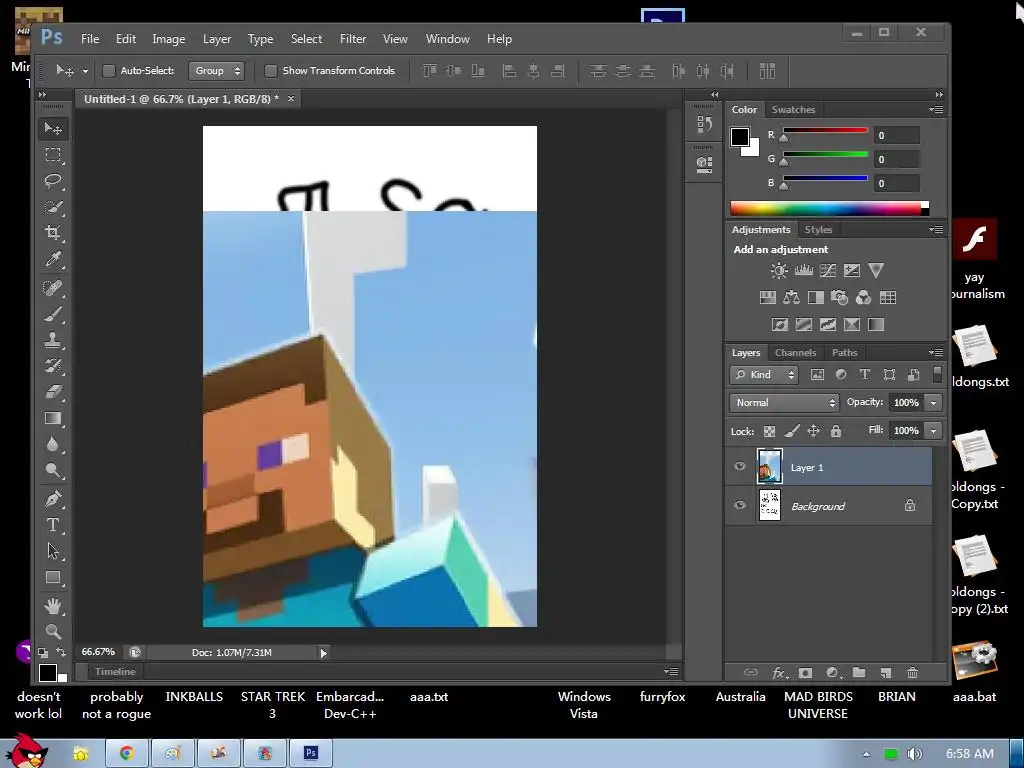This screenshot has width=1024, height=768.
Task: Enable the Auto-Select checkbox
Action: [109, 71]
